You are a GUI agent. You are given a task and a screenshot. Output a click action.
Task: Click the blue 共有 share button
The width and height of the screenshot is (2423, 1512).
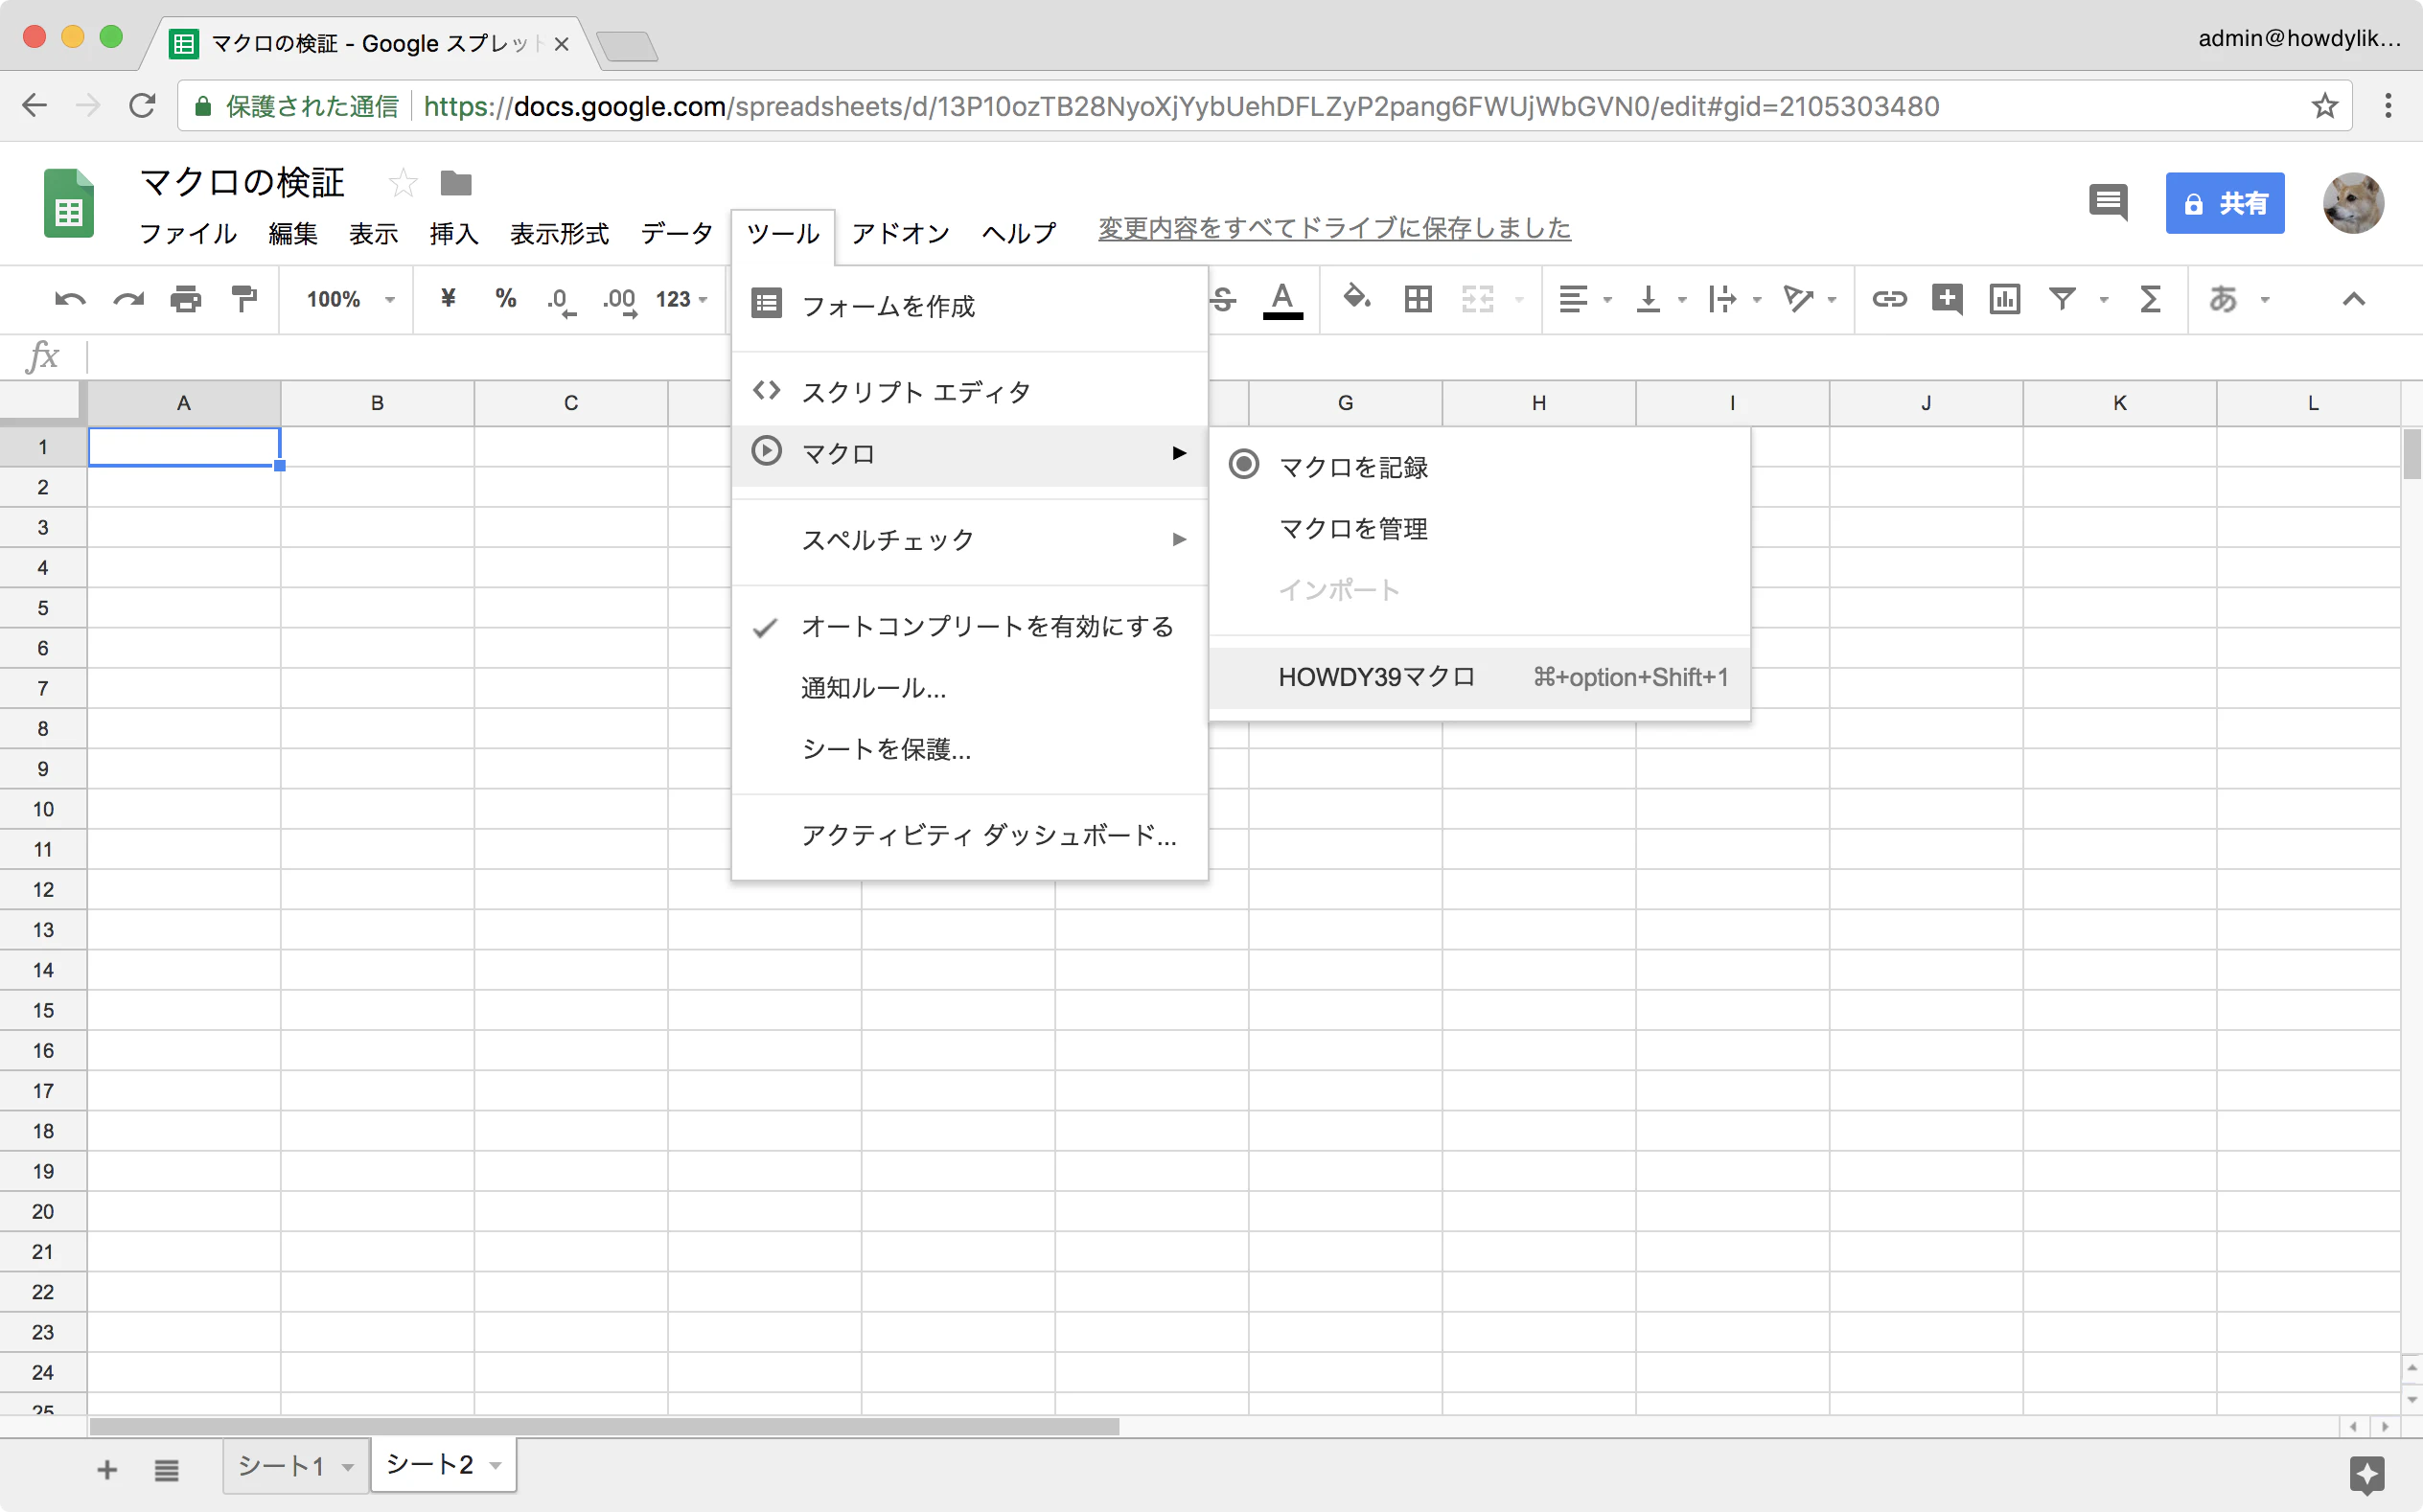[2224, 203]
